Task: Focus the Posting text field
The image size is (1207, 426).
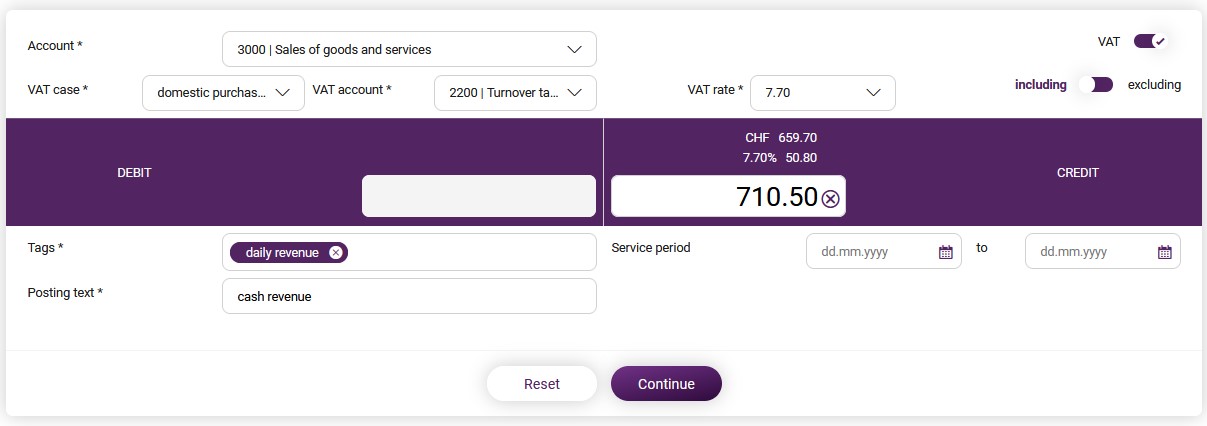Action: (409, 296)
